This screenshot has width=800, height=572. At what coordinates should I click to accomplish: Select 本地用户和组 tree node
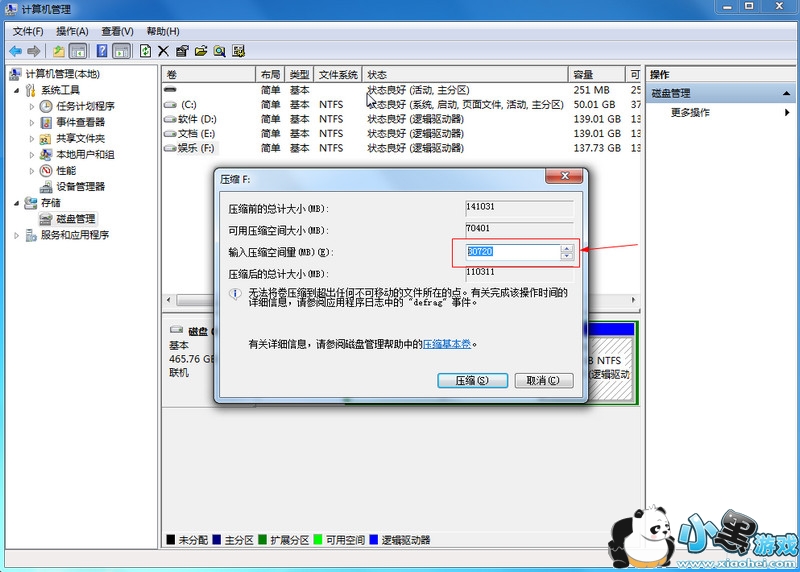[85, 155]
